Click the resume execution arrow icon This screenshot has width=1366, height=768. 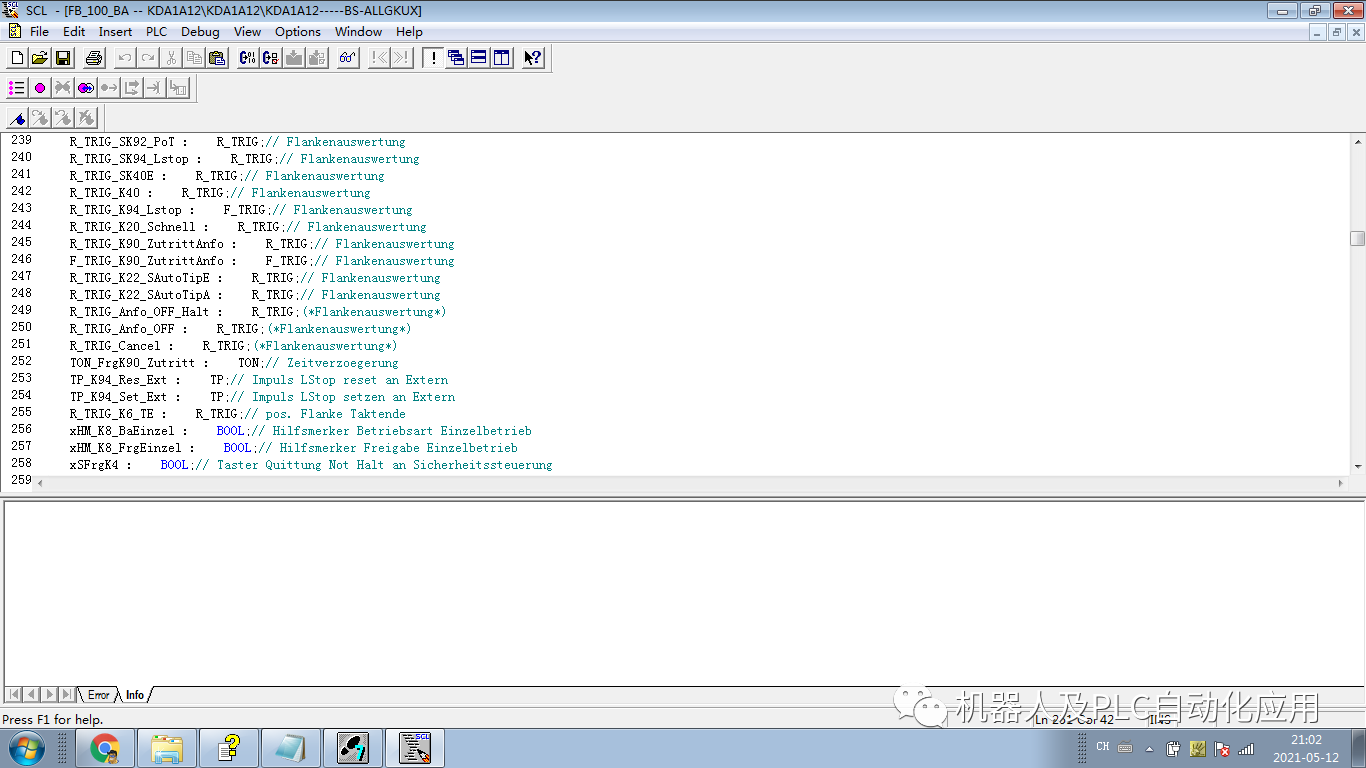point(109,88)
